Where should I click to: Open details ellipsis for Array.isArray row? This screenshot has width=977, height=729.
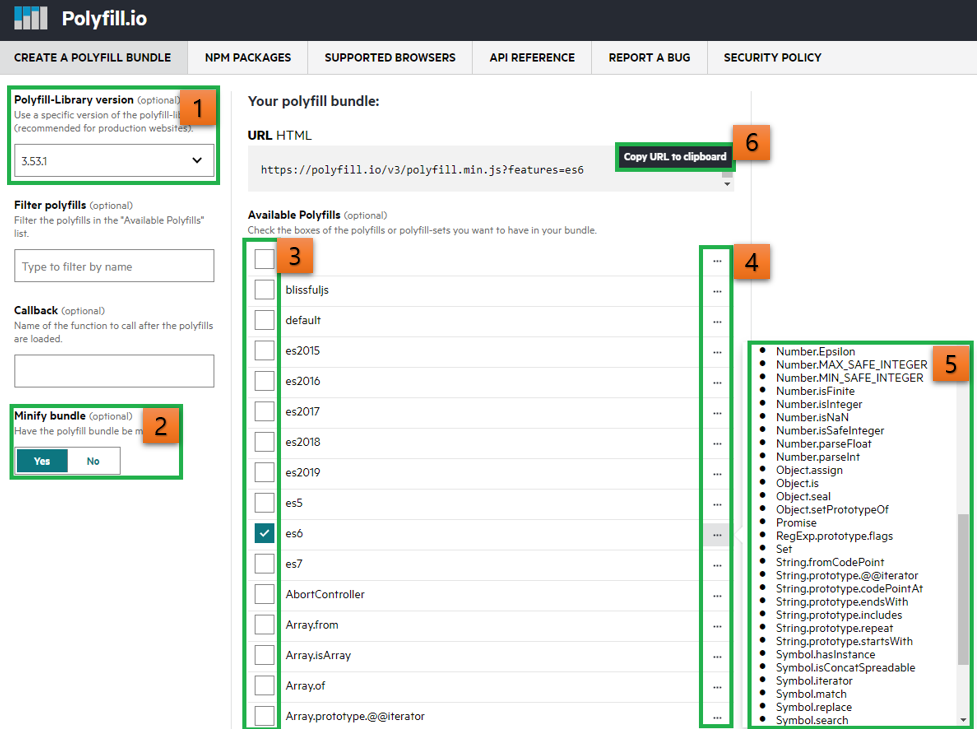[717, 657]
